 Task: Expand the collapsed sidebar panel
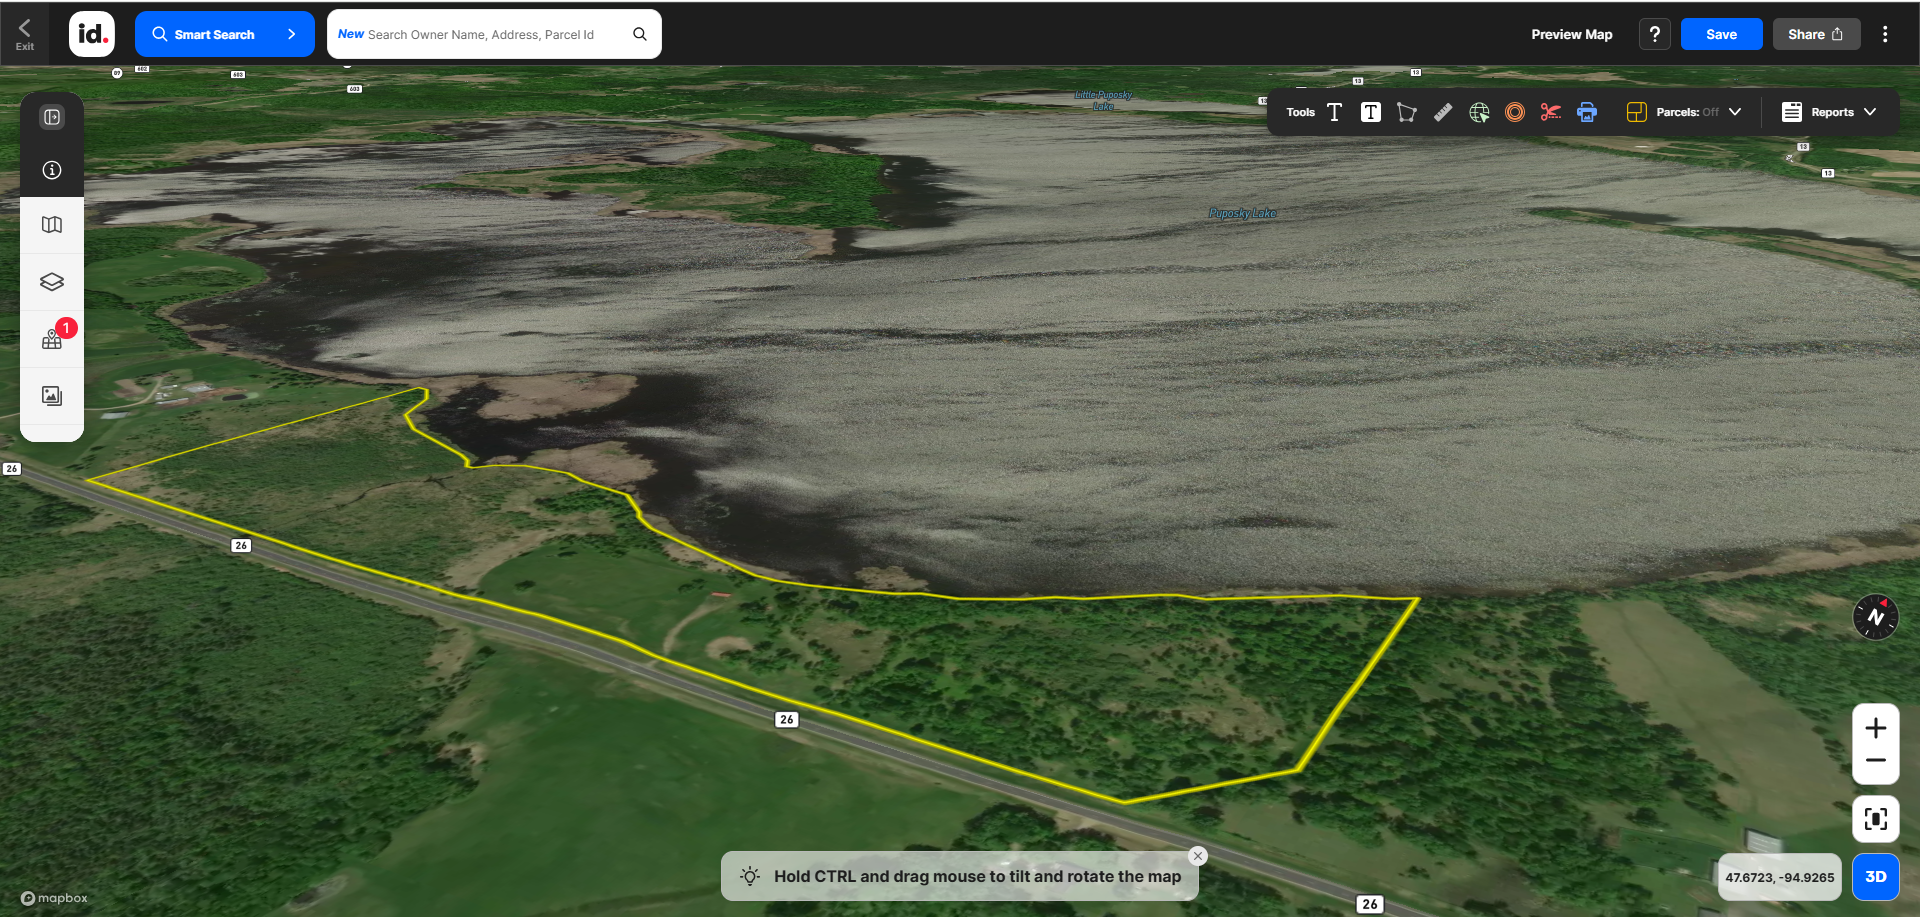(x=52, y=117)
